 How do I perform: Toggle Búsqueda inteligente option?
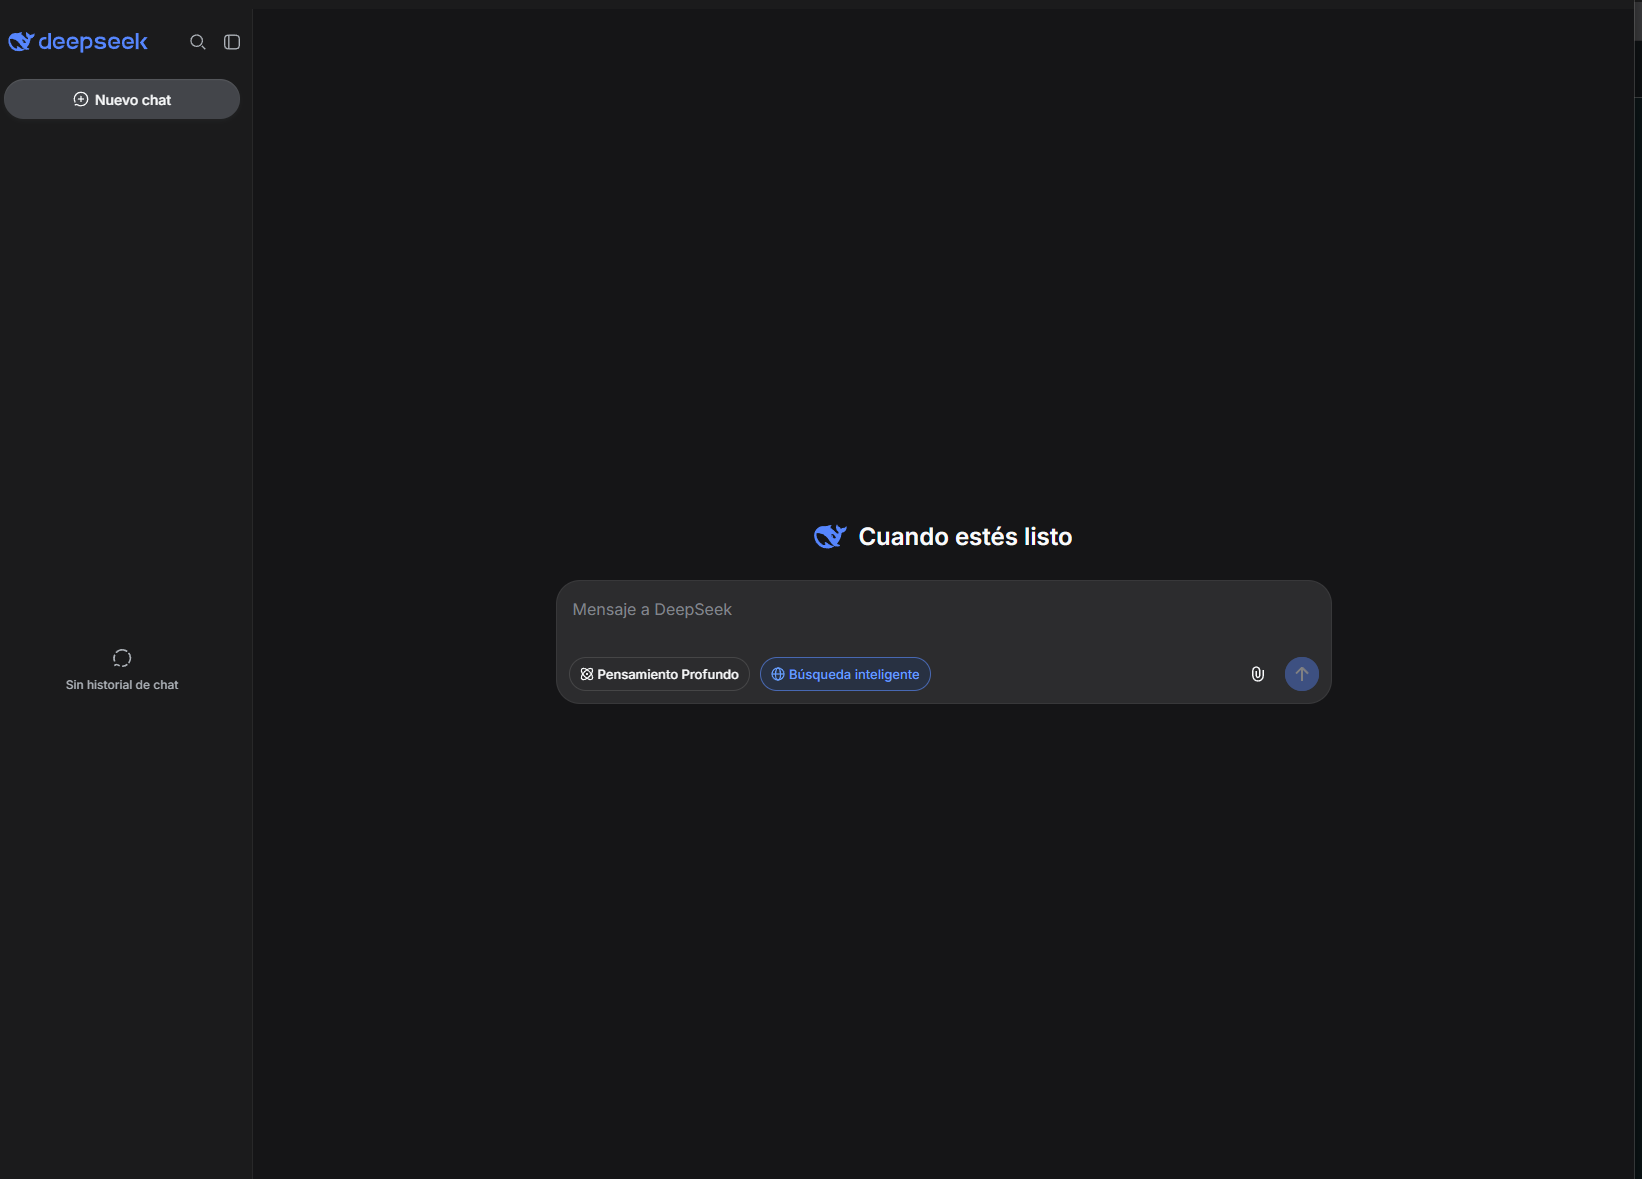845,674
